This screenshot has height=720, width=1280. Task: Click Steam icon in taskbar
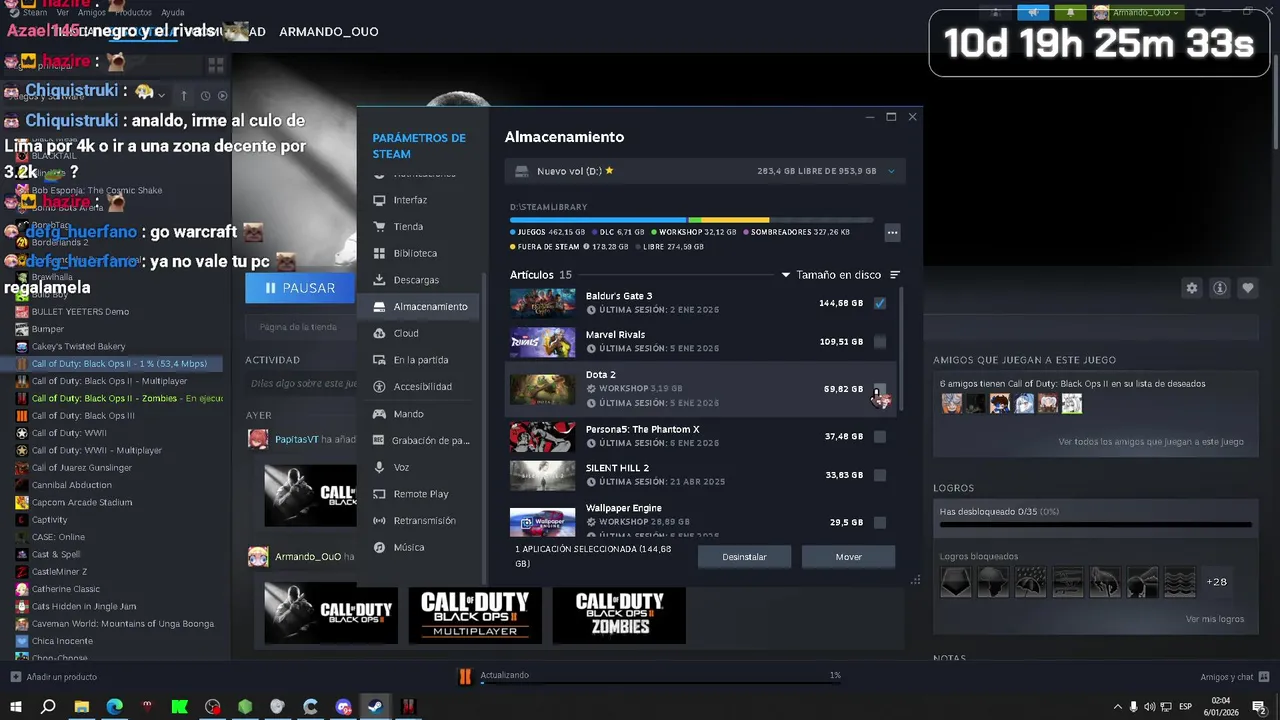tap(374, 707)
